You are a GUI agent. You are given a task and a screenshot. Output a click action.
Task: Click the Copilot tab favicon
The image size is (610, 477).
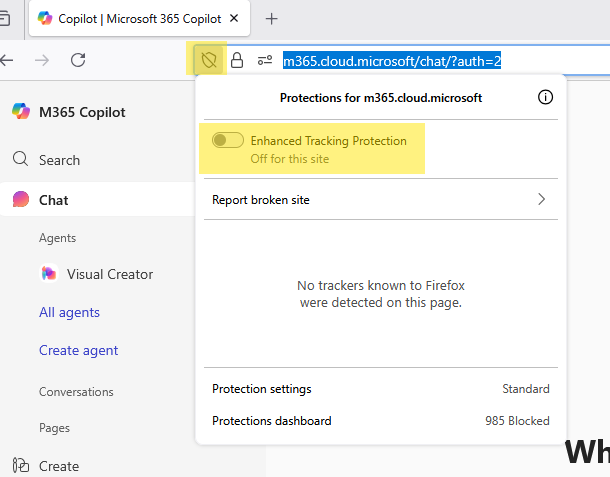click(45, 18)
